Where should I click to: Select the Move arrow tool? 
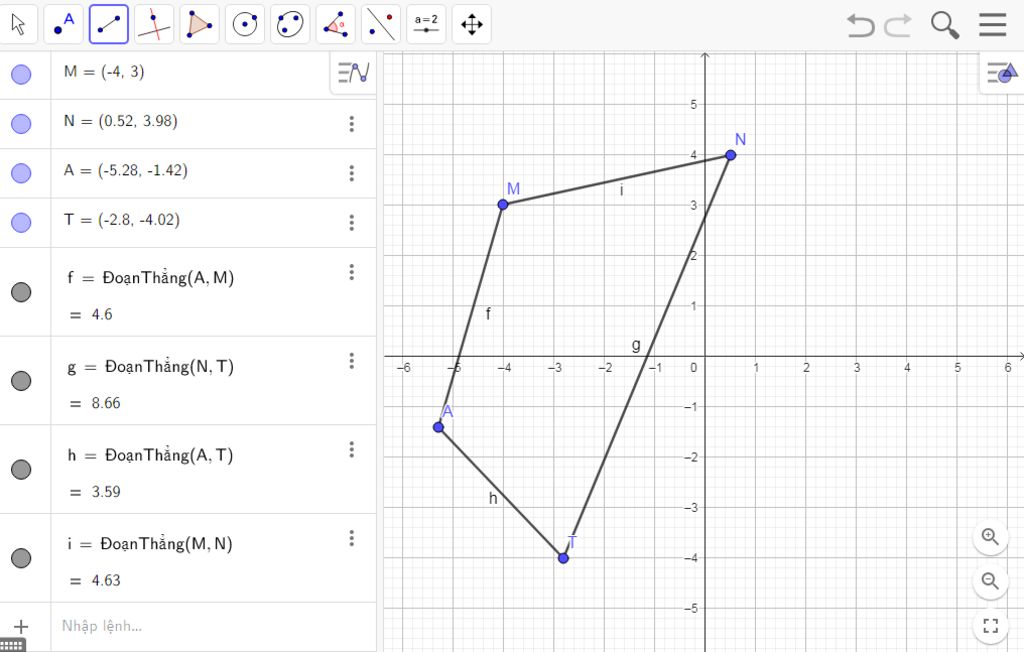[x=18, y=25]
